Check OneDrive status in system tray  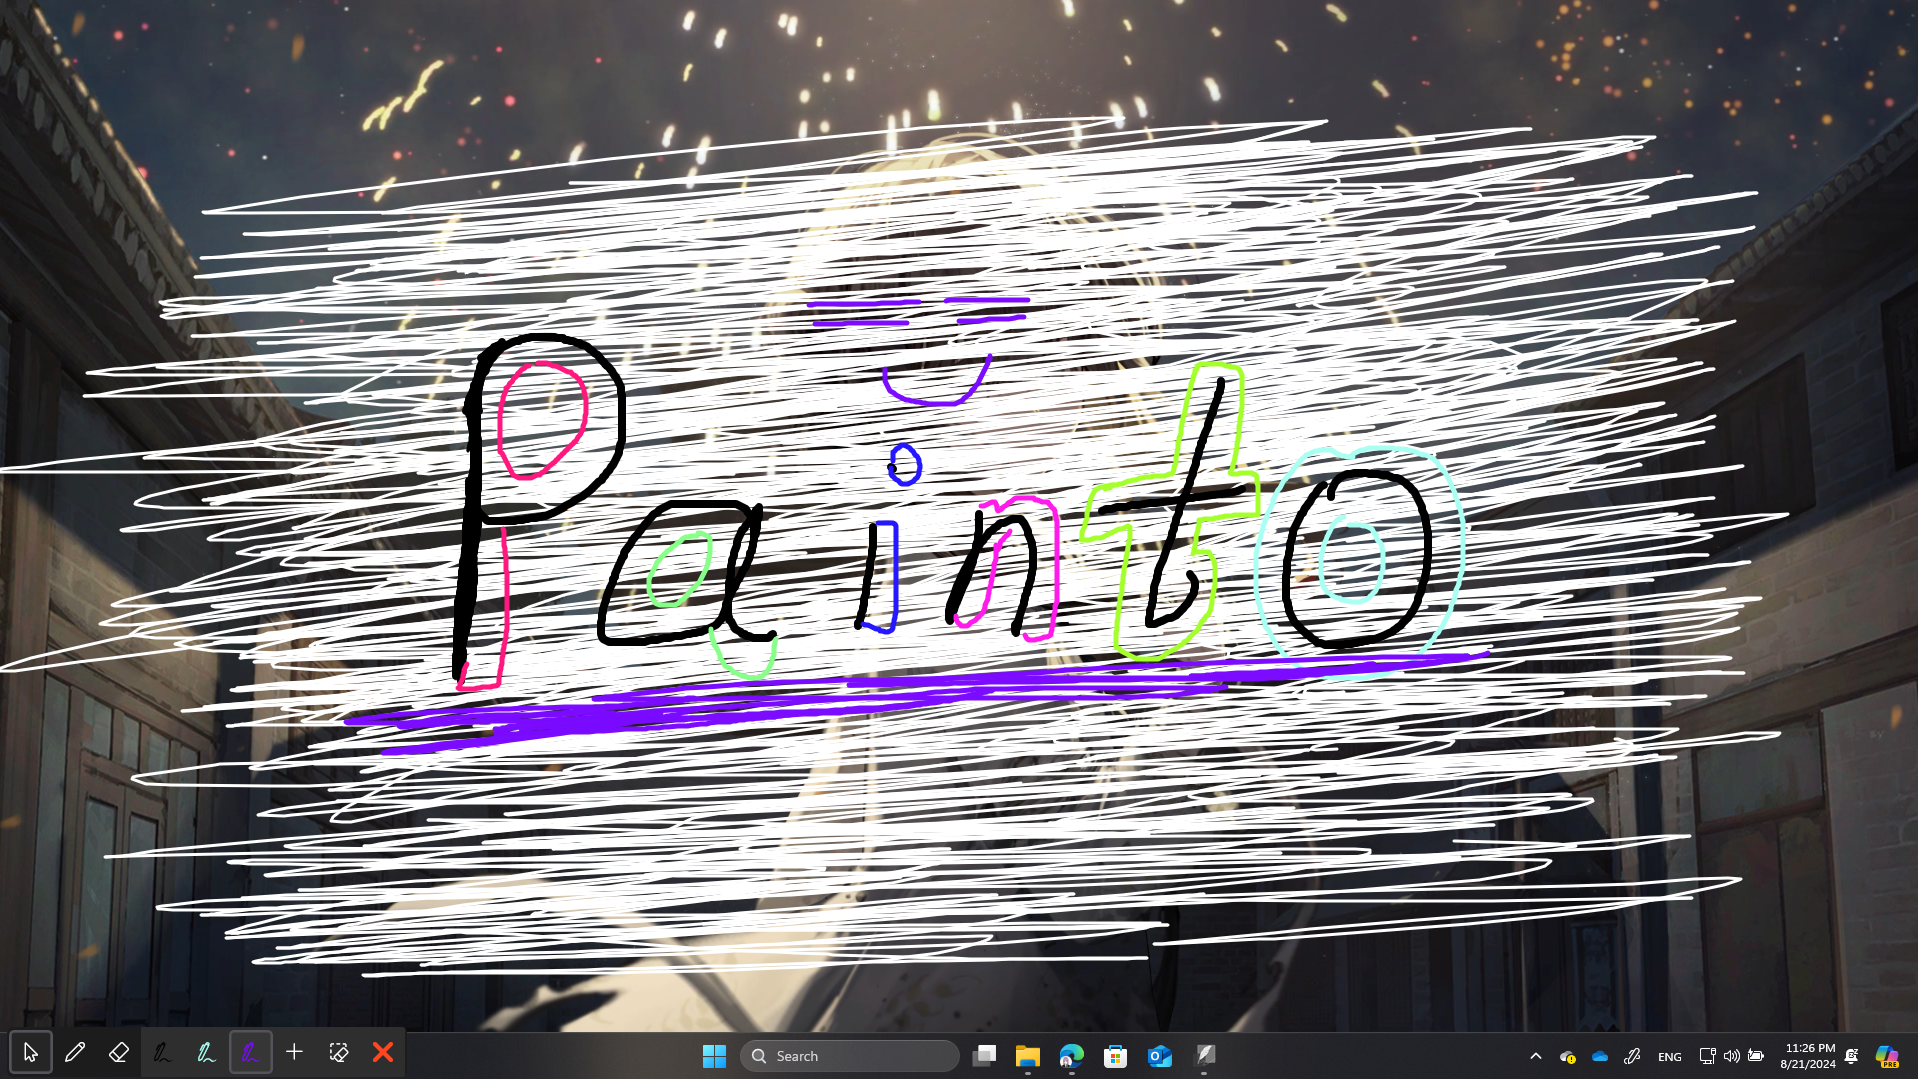coord(1600,1055)
